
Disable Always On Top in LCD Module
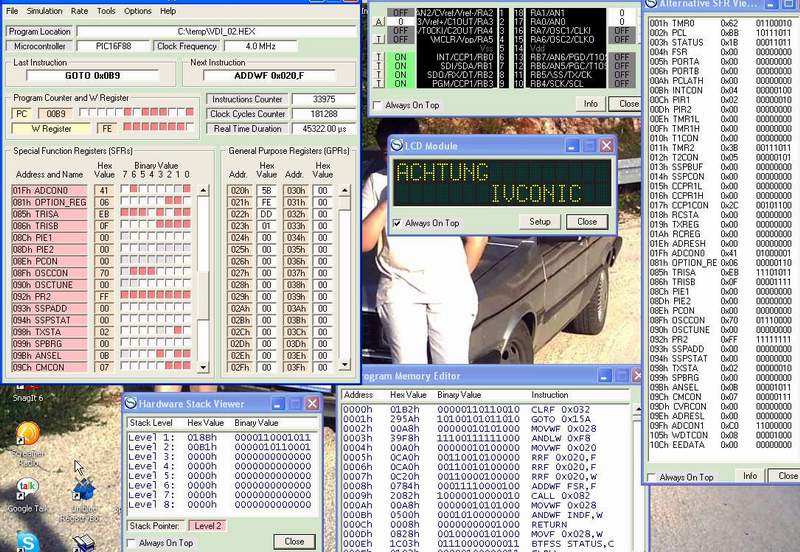399,223
